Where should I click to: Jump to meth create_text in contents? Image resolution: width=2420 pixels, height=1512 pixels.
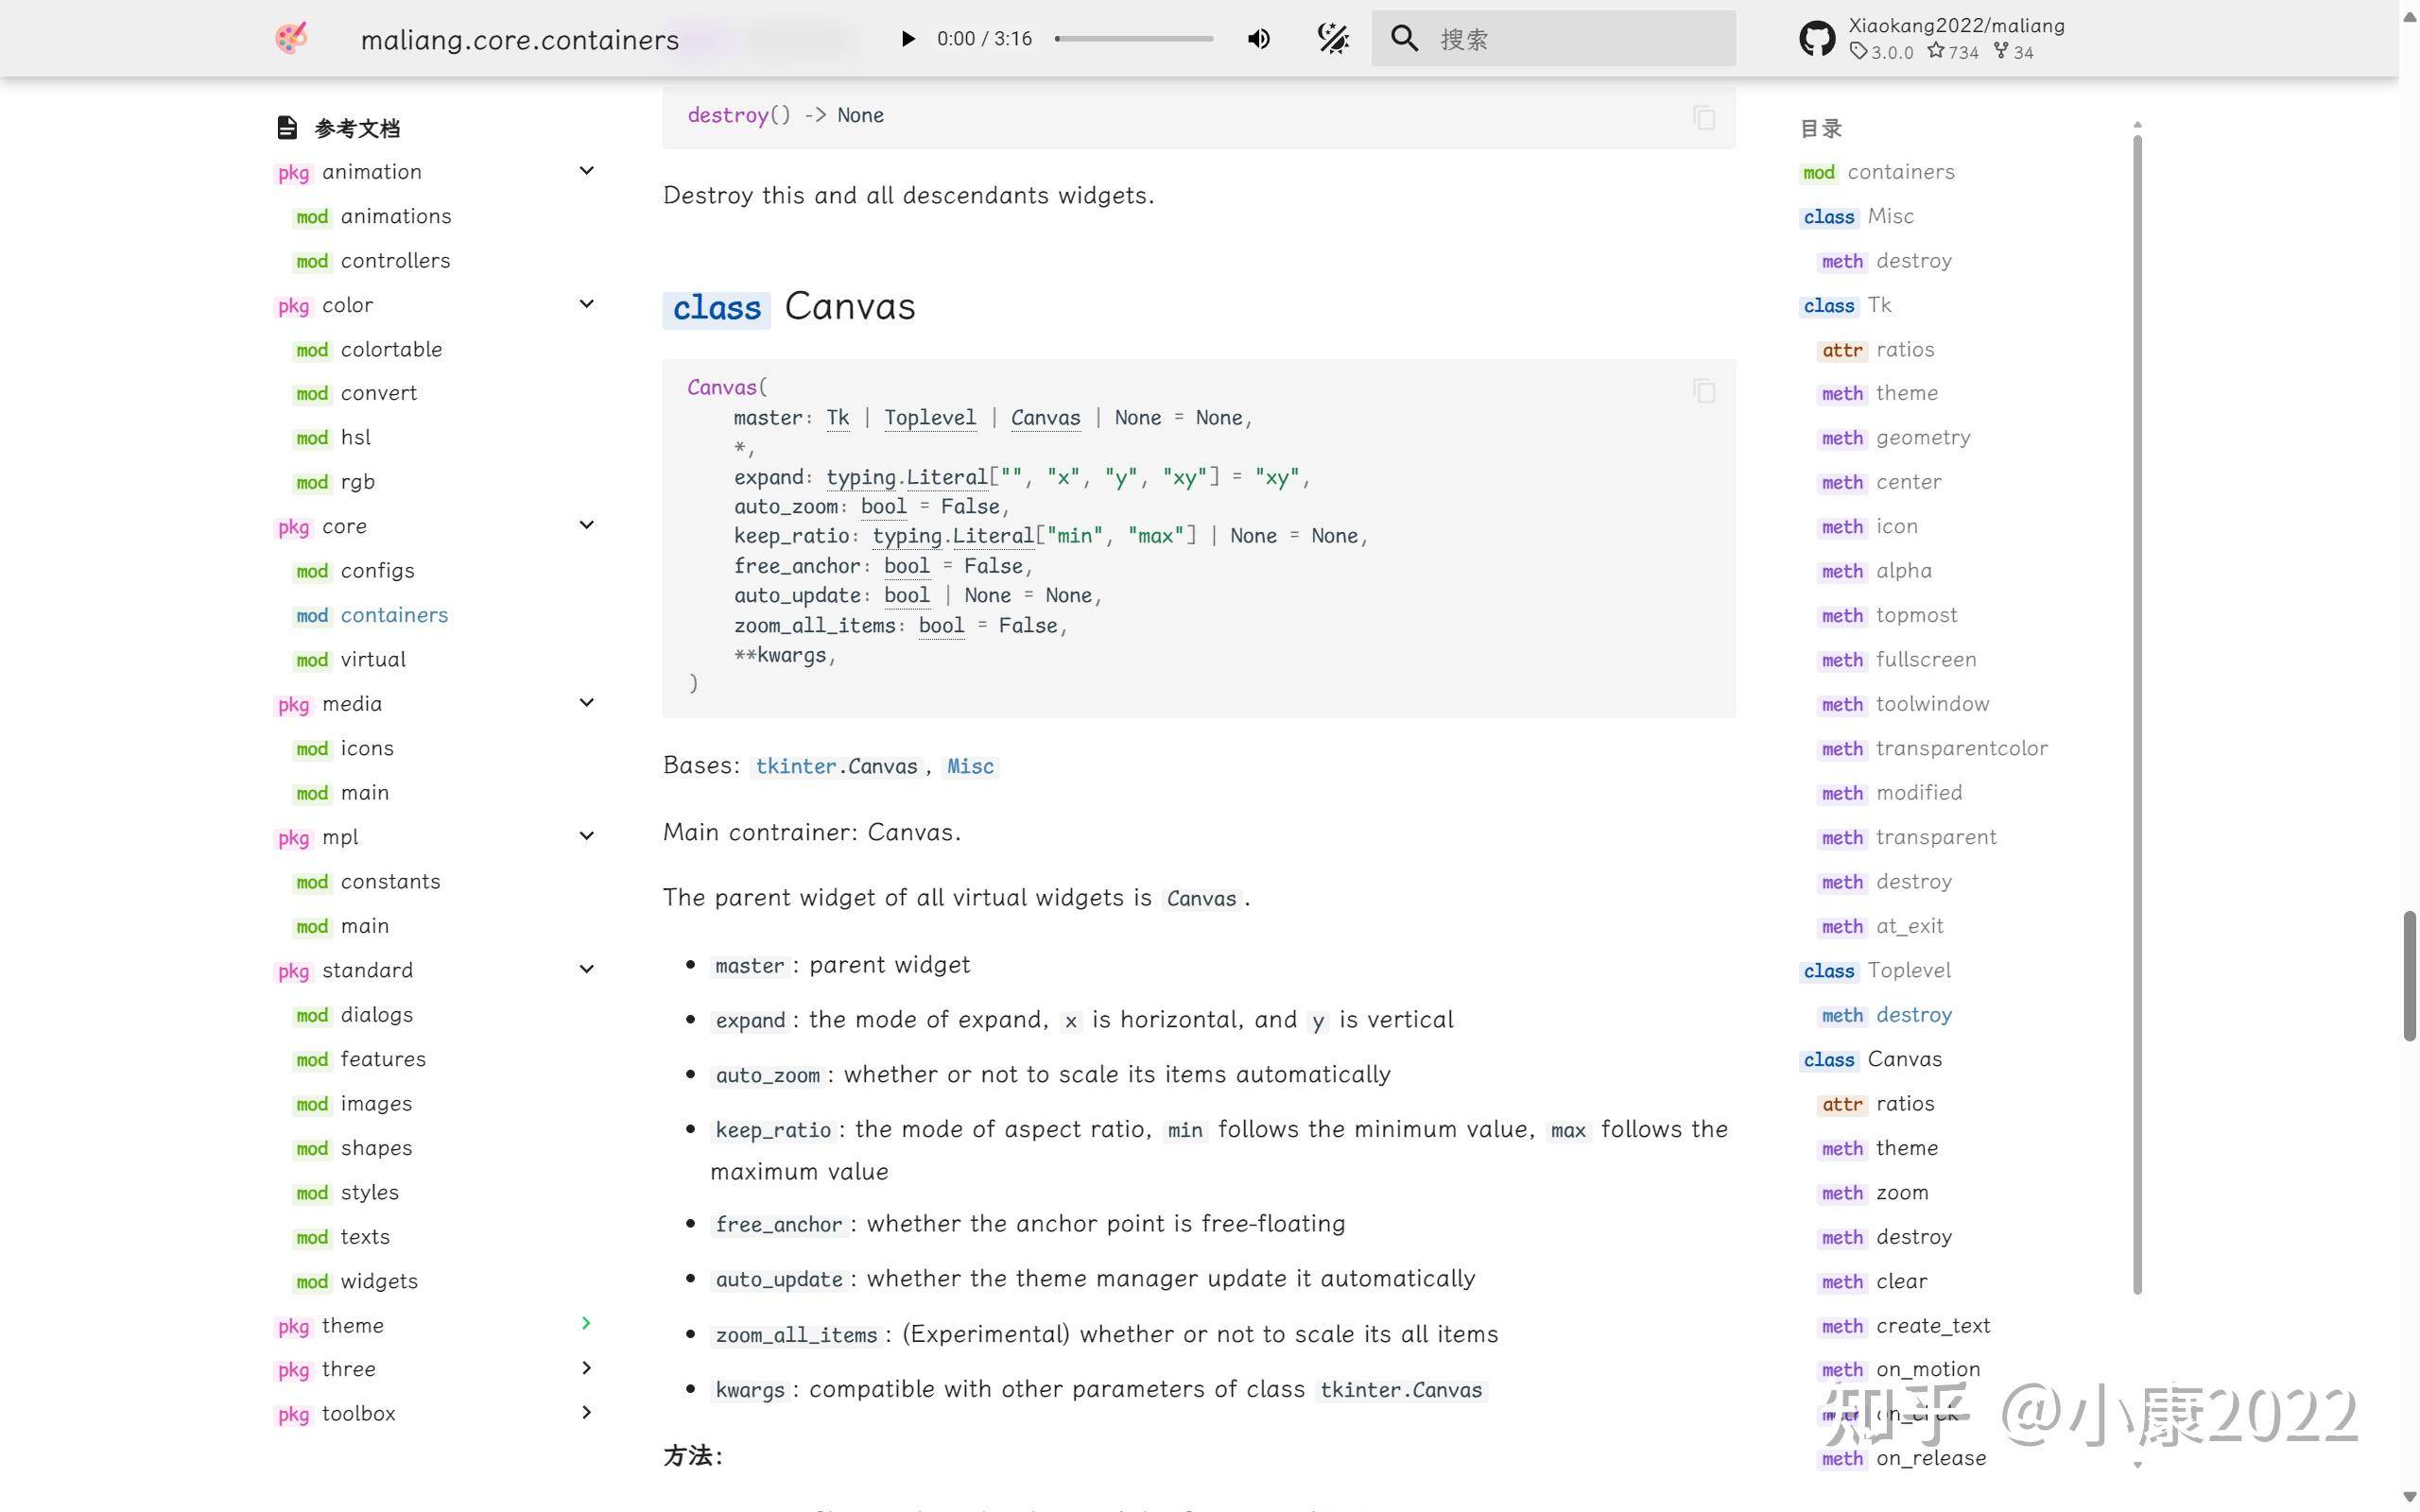[1904, 1325]
